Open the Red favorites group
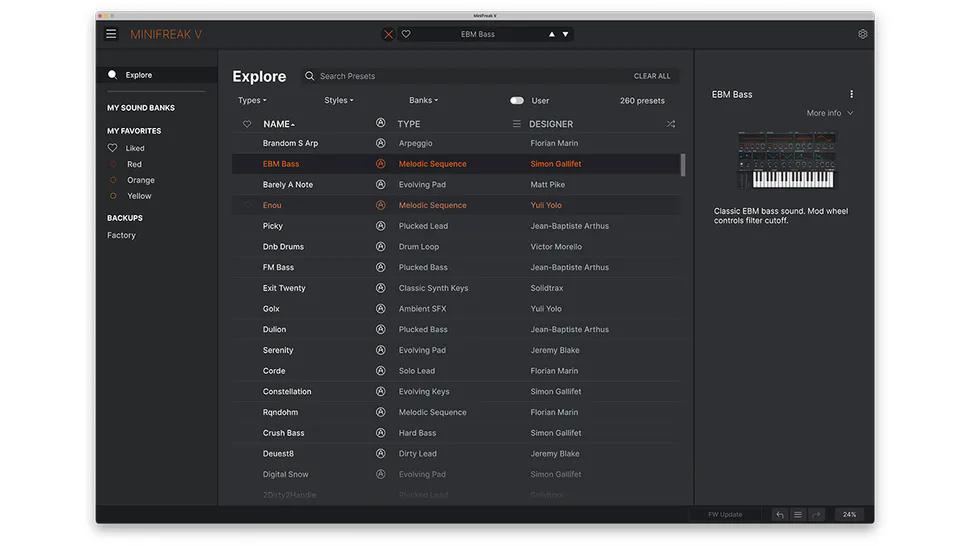Image resolution: width=970 pixels, height=546 pixels. point(134,164)
